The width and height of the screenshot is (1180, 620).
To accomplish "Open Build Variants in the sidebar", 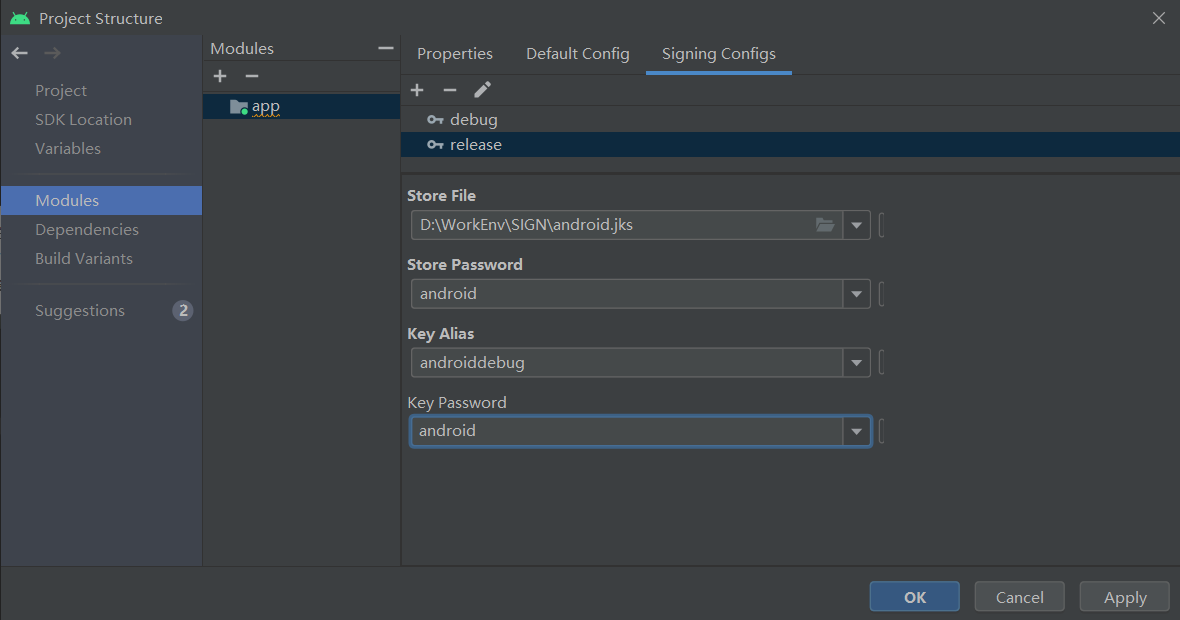I will [84, 258].
